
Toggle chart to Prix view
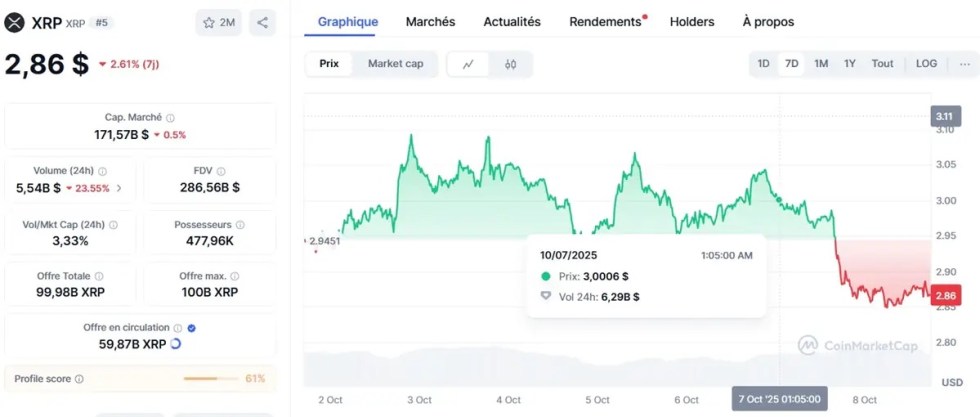point(329,64)
